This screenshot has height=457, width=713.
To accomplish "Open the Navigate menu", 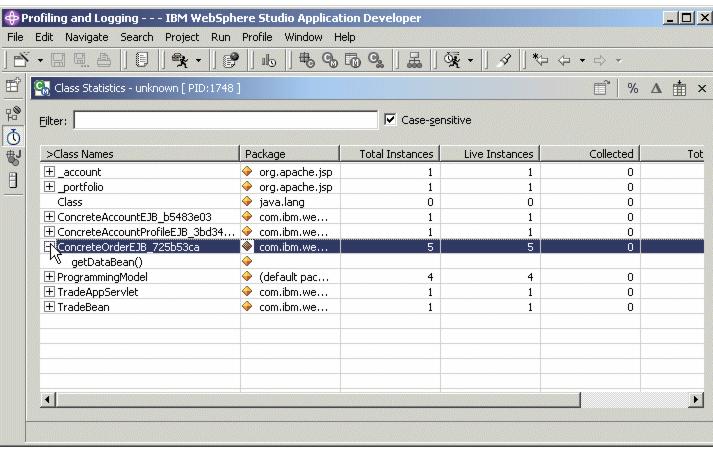I will 86,37.
